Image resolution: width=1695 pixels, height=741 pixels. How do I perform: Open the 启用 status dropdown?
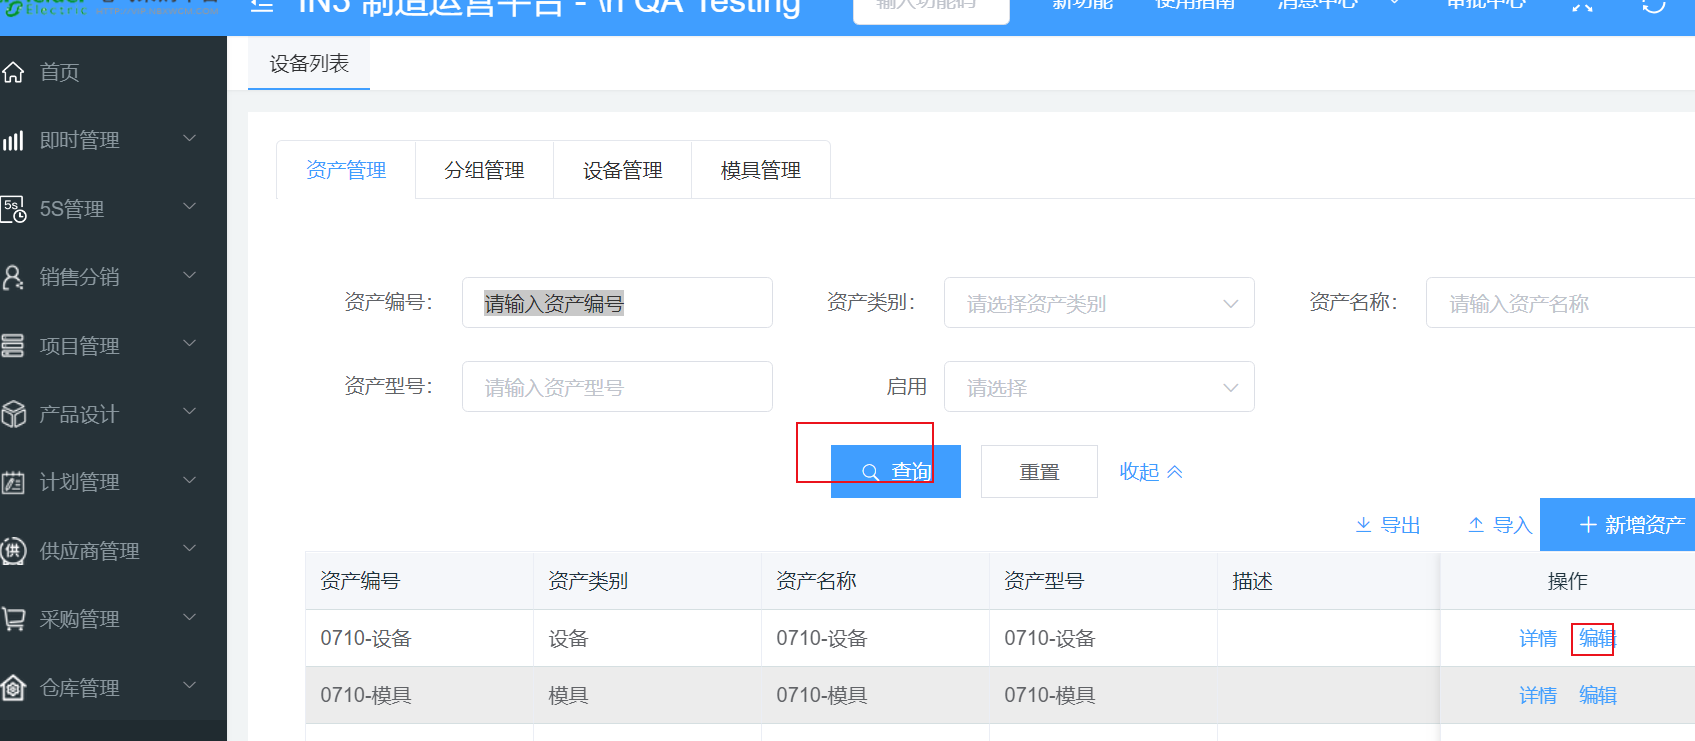tap(1098, 387)
